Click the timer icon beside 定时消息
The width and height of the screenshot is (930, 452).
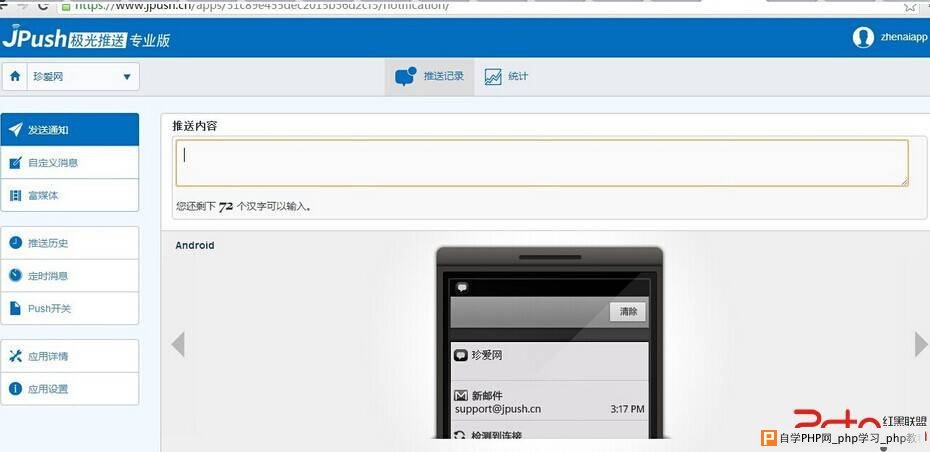point(15,275)
